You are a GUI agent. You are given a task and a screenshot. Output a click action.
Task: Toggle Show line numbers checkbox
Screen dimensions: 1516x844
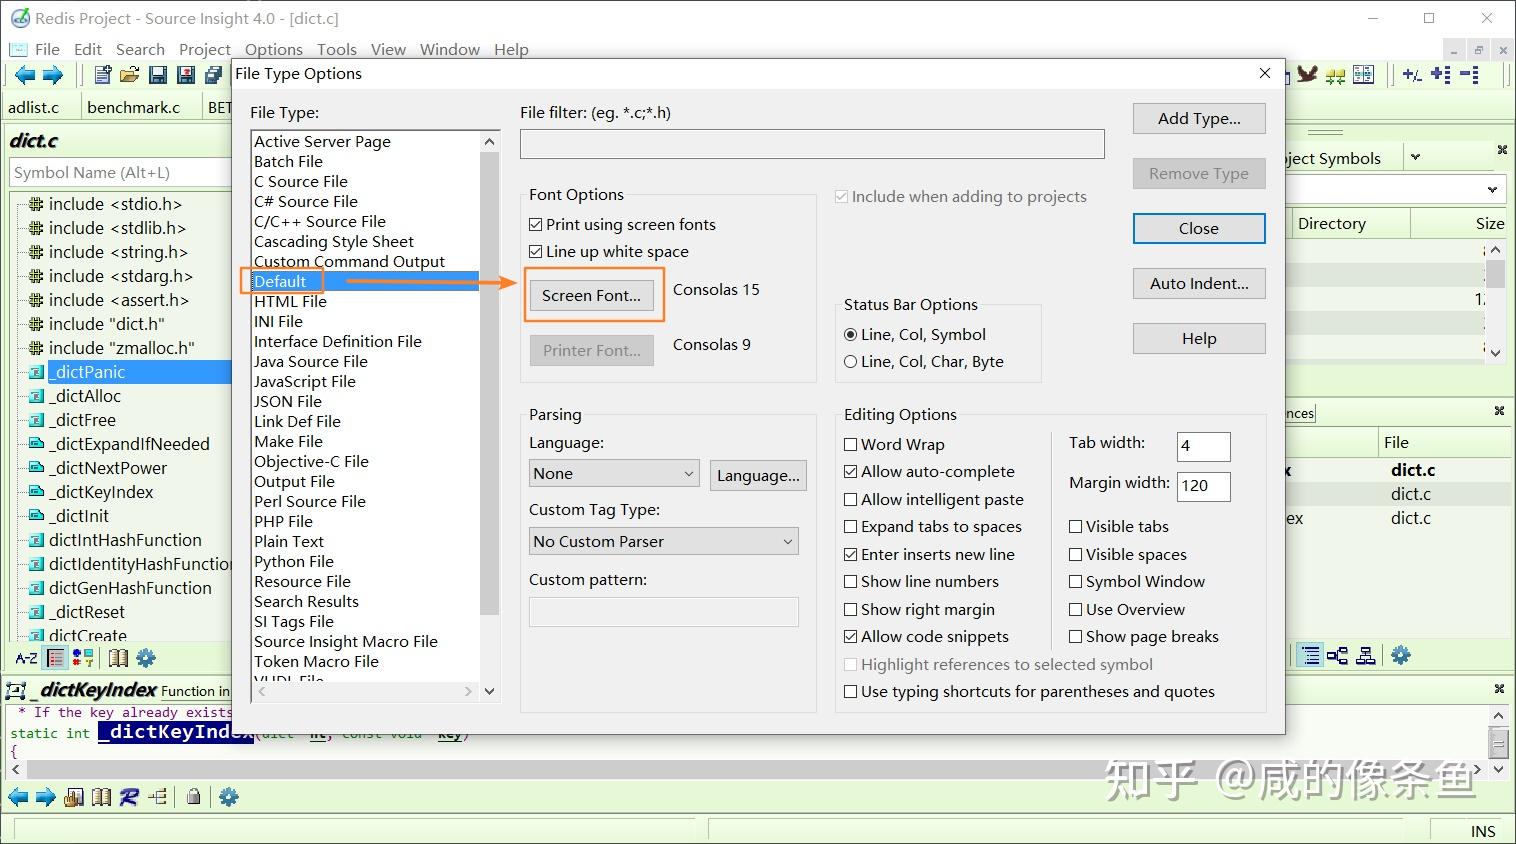(921, 581)
